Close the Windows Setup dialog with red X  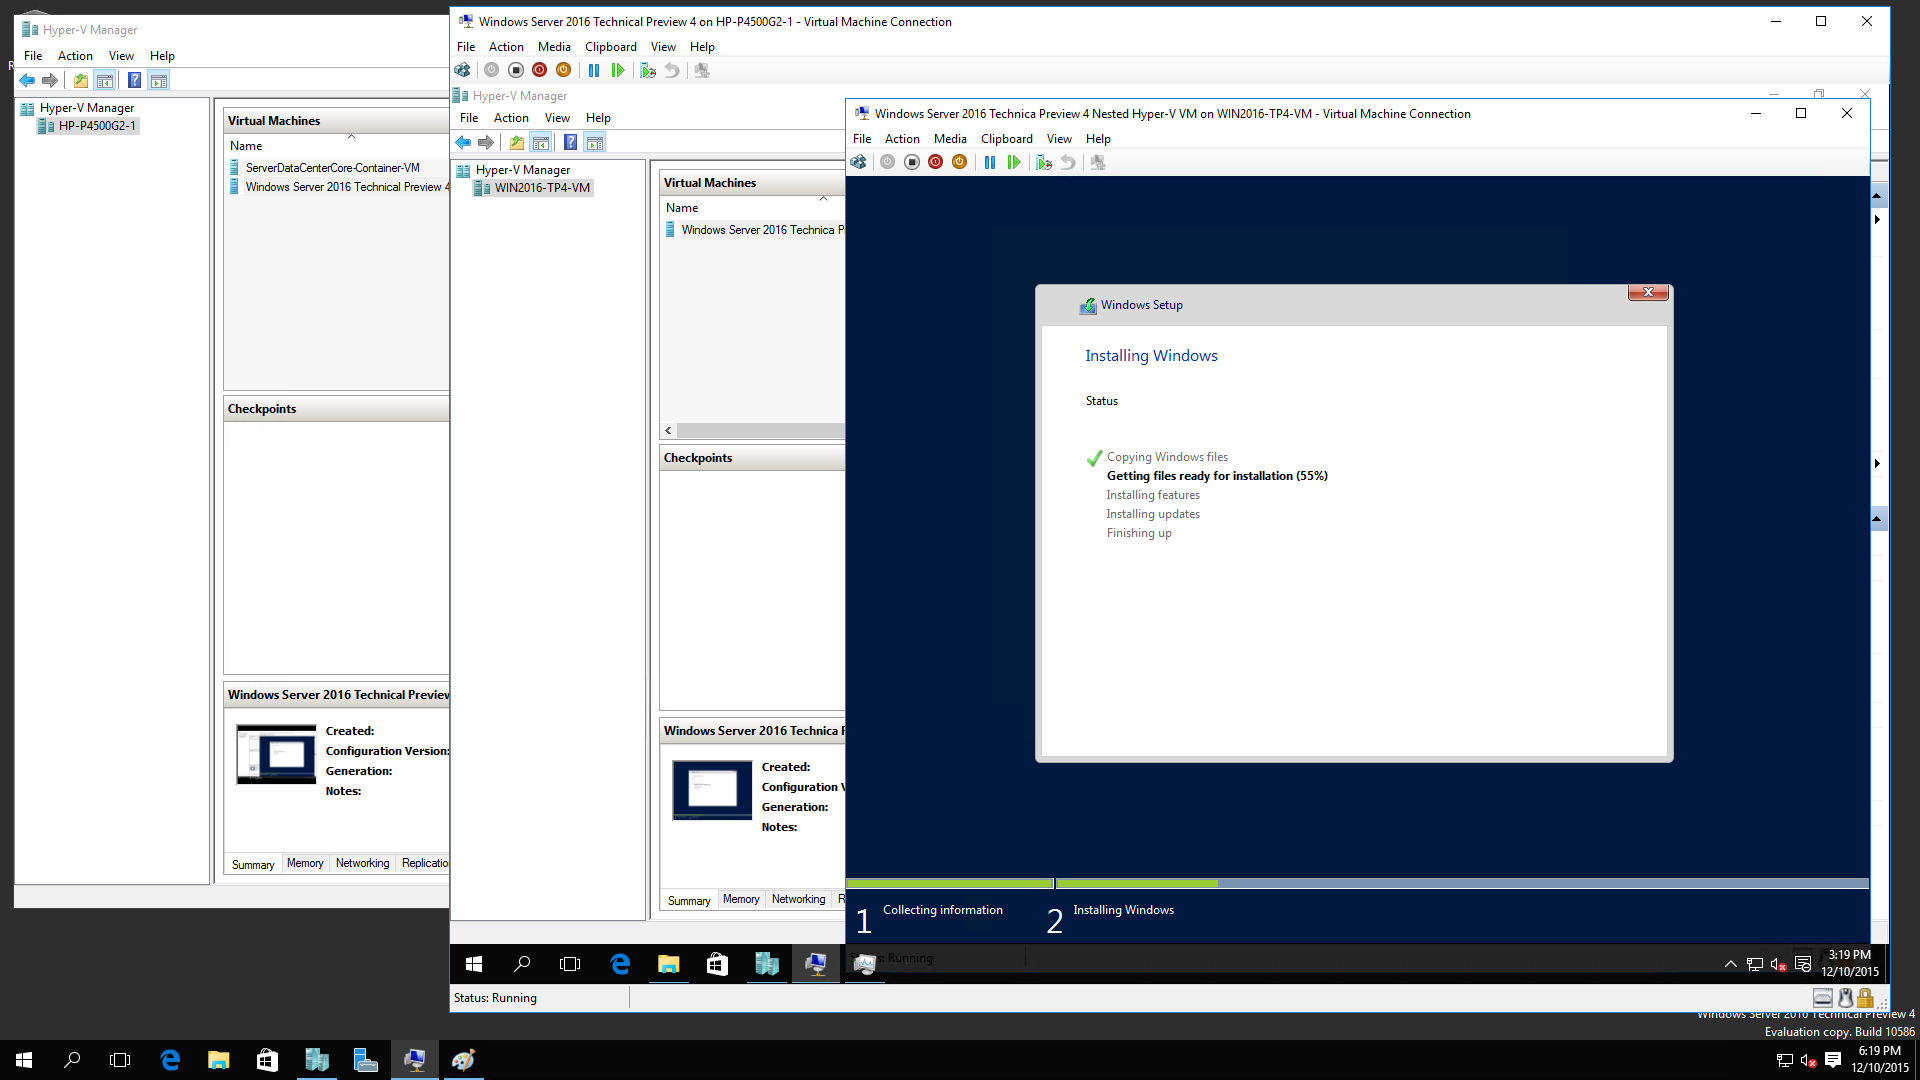[1648, 292]
